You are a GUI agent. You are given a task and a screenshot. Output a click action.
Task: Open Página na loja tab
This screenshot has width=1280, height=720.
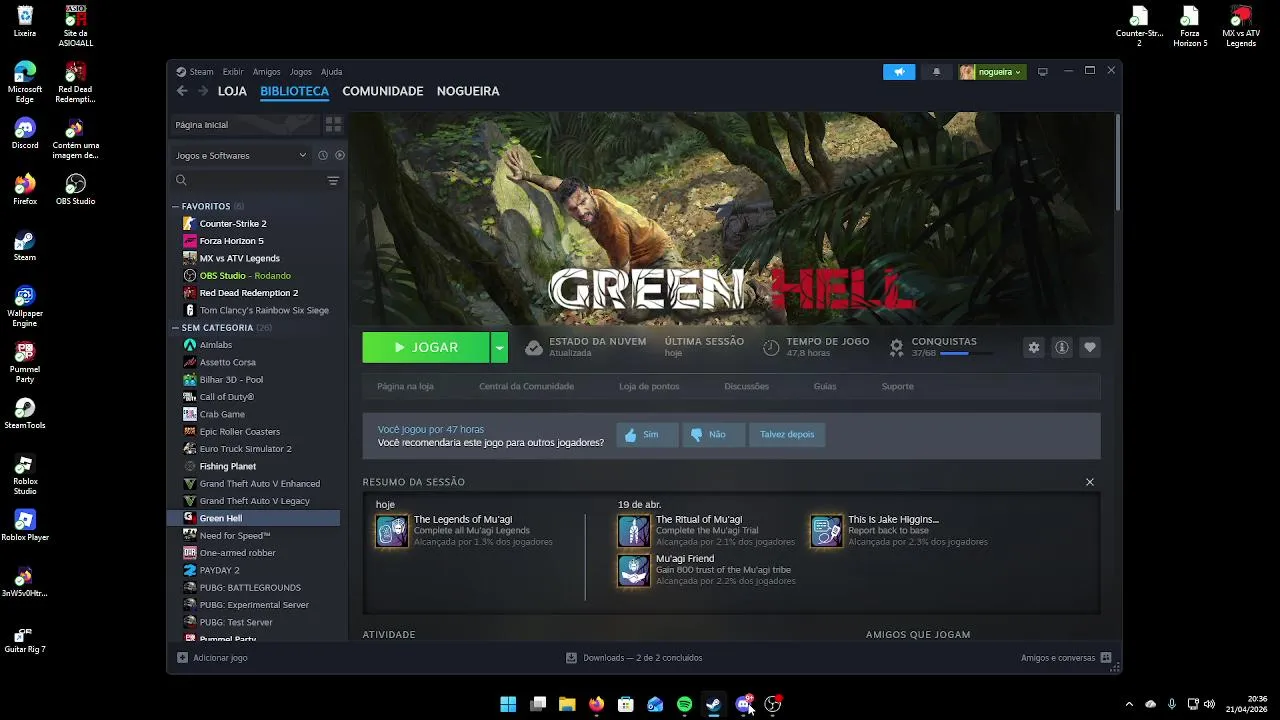[x=405, y=386]
